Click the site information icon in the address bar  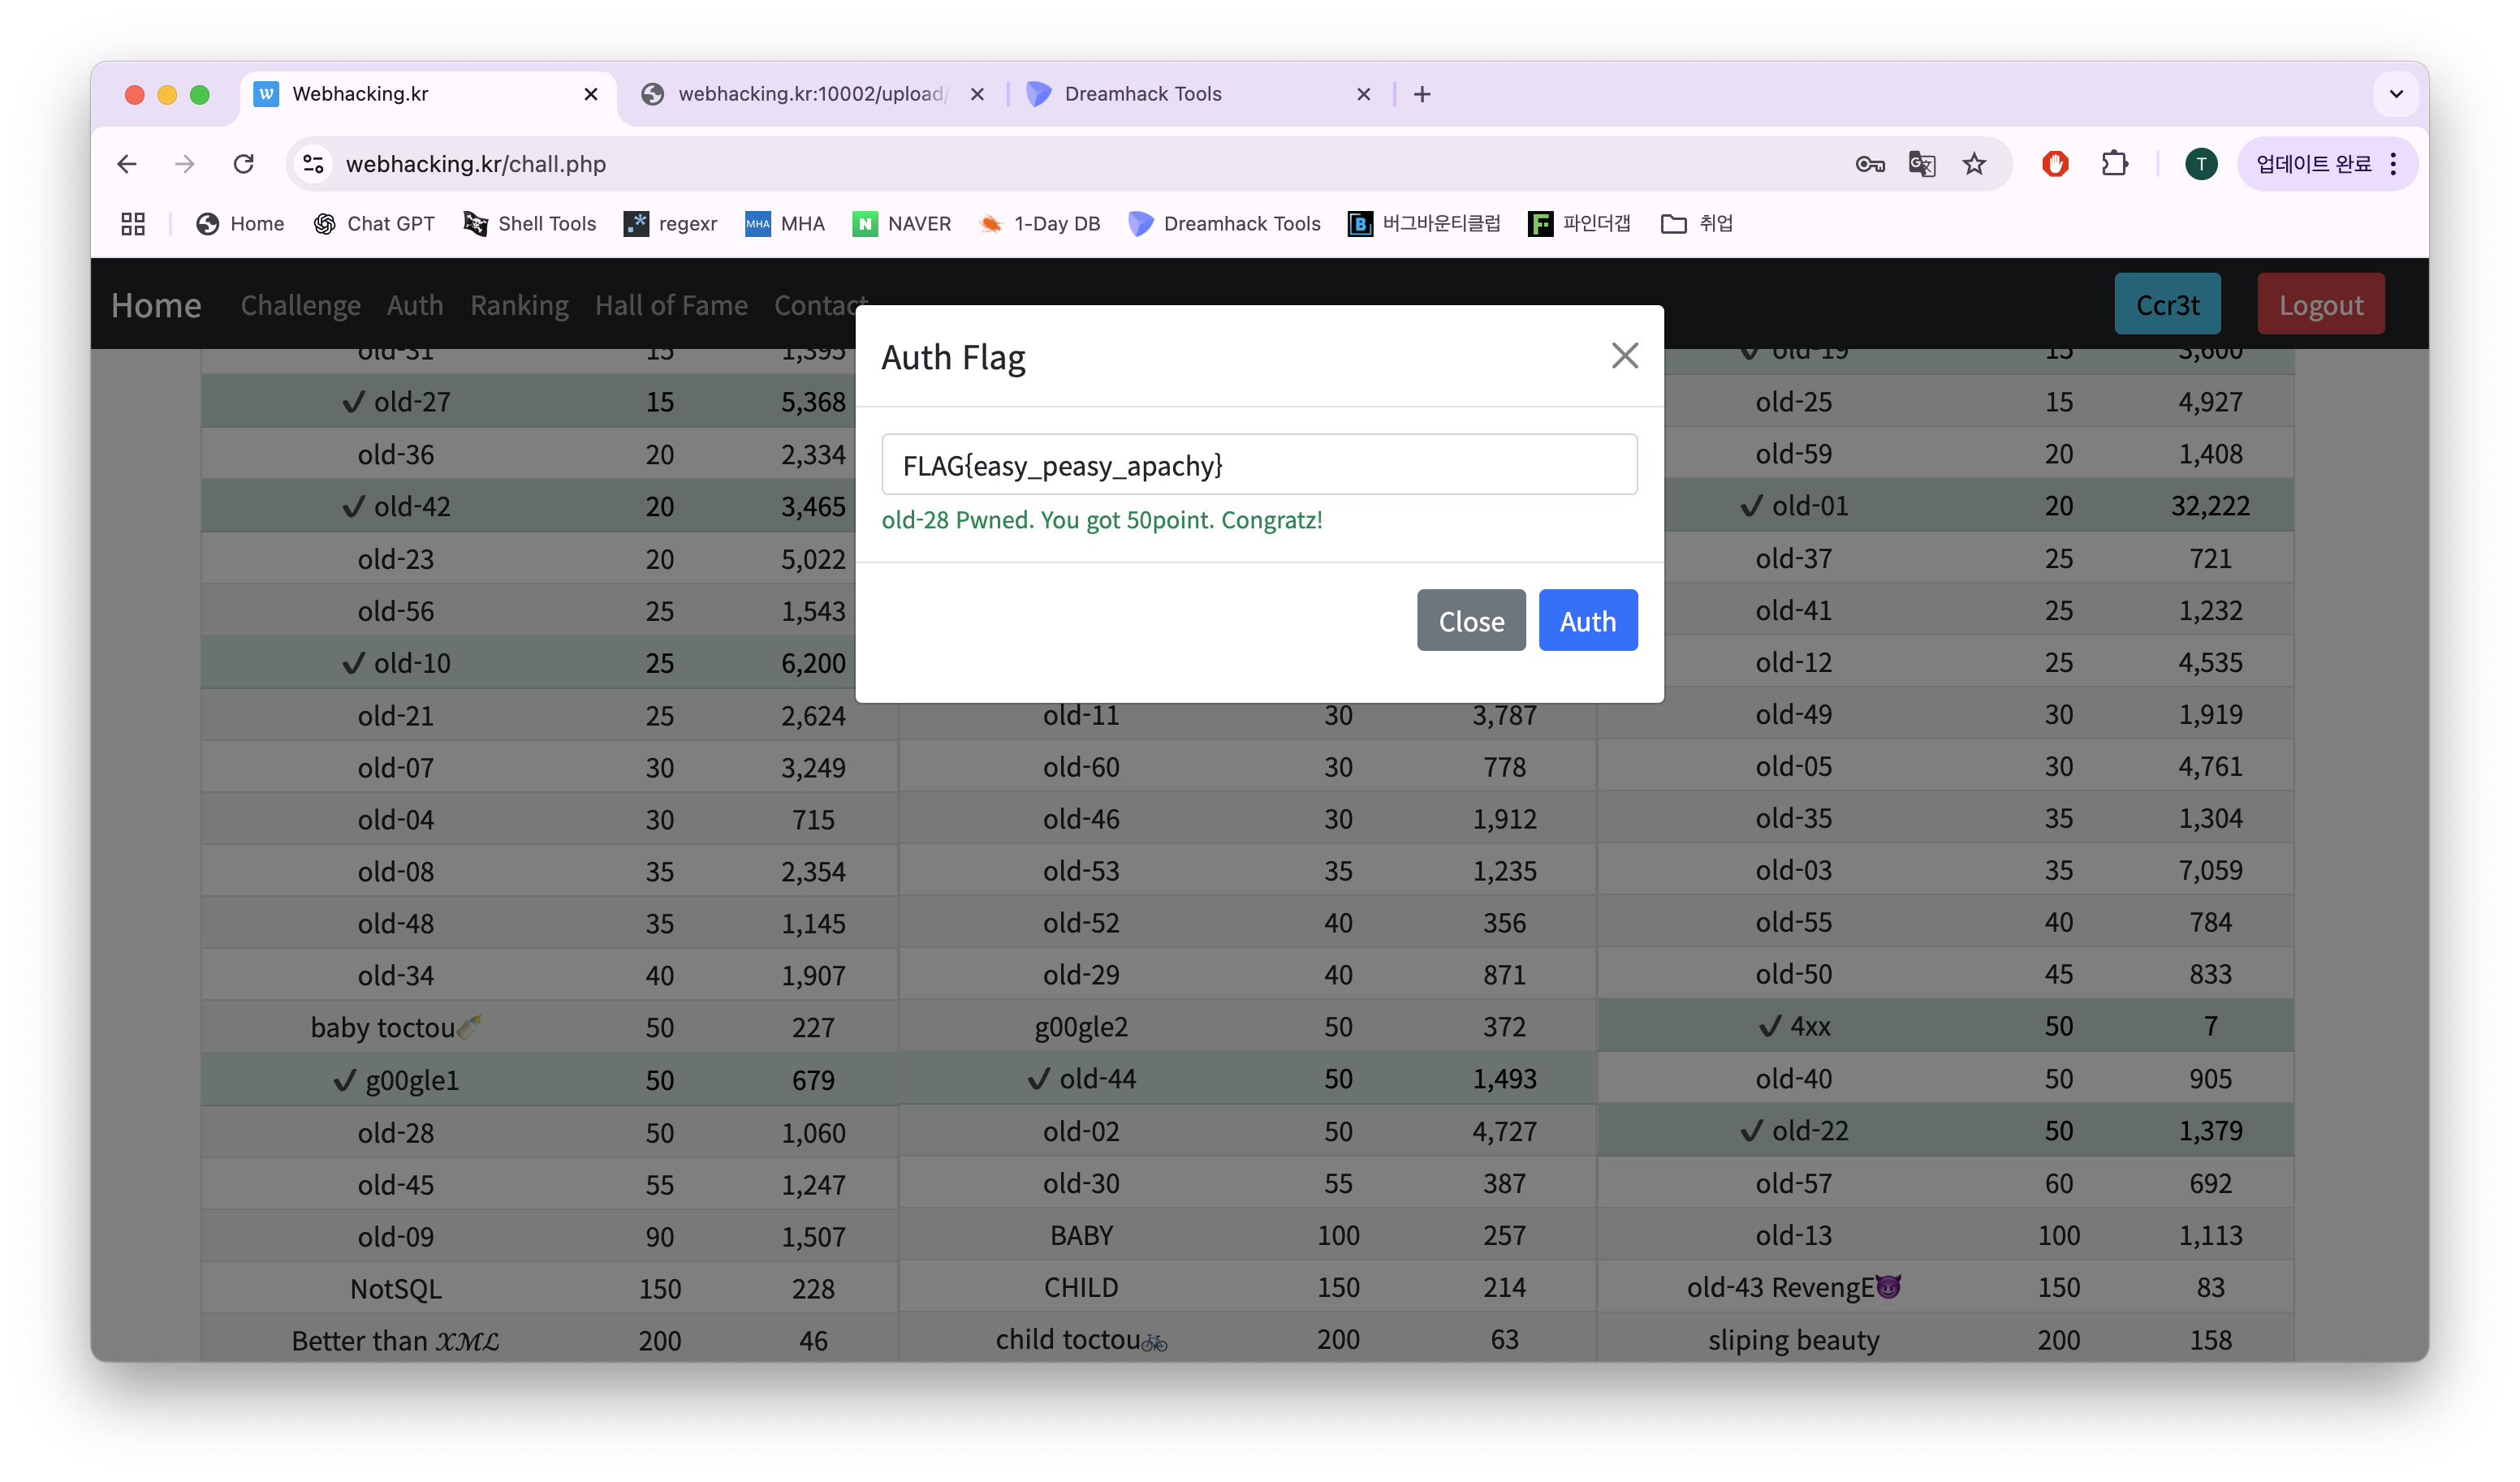click(314, 164)
